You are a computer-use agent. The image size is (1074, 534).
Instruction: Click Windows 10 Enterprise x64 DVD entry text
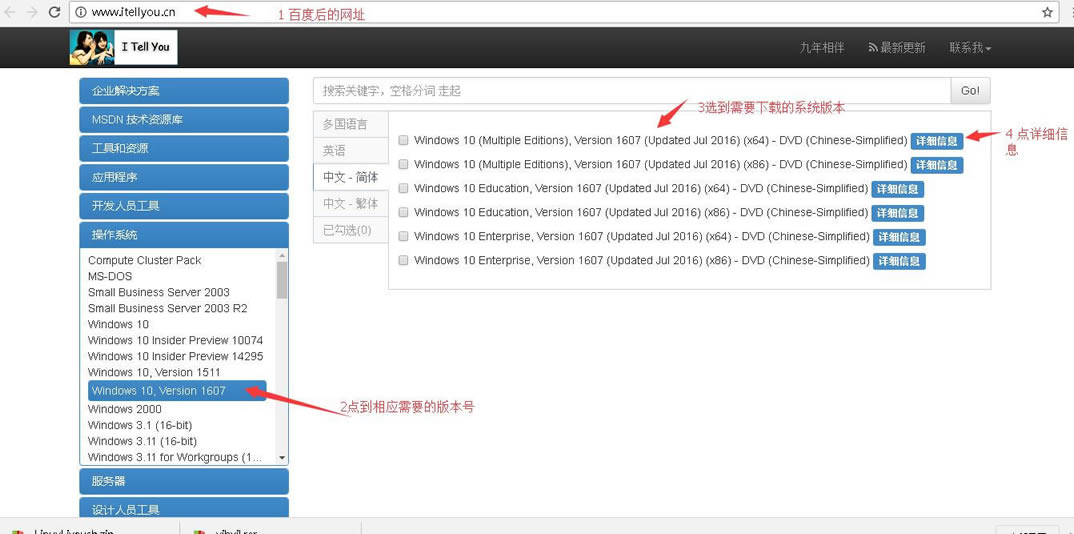pyautogui.click(x=642, y=236)
